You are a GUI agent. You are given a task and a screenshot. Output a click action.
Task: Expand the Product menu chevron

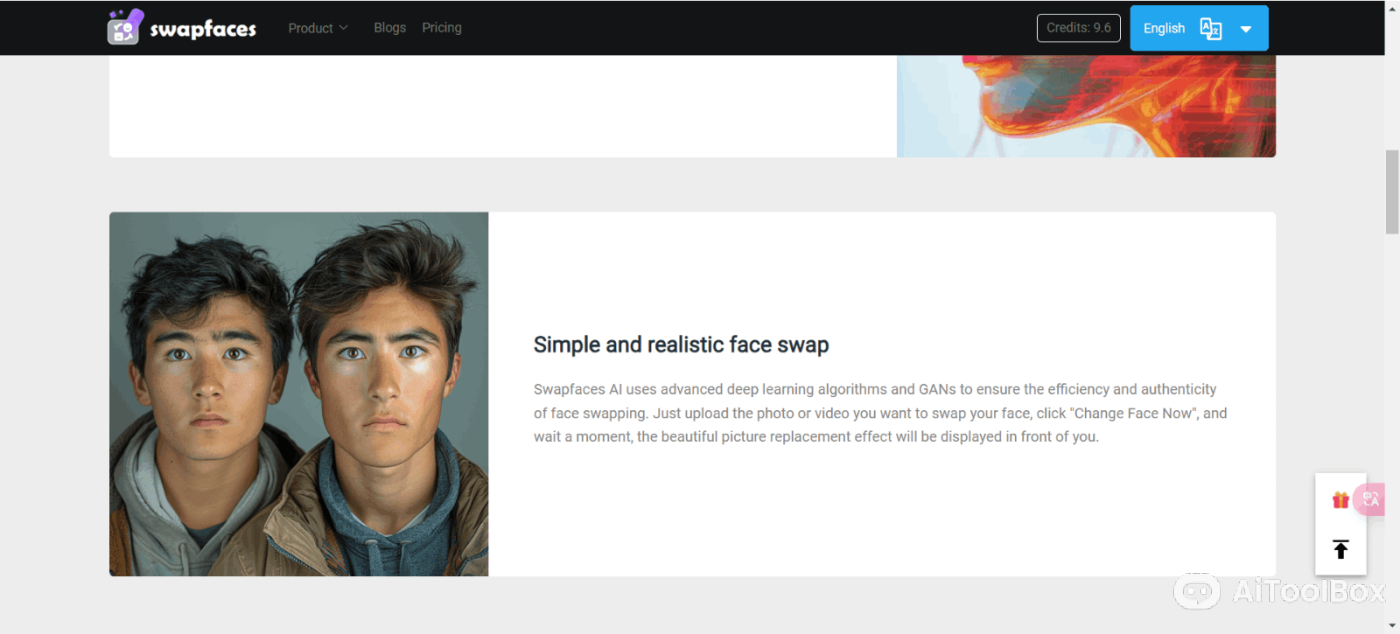[344, 28]
